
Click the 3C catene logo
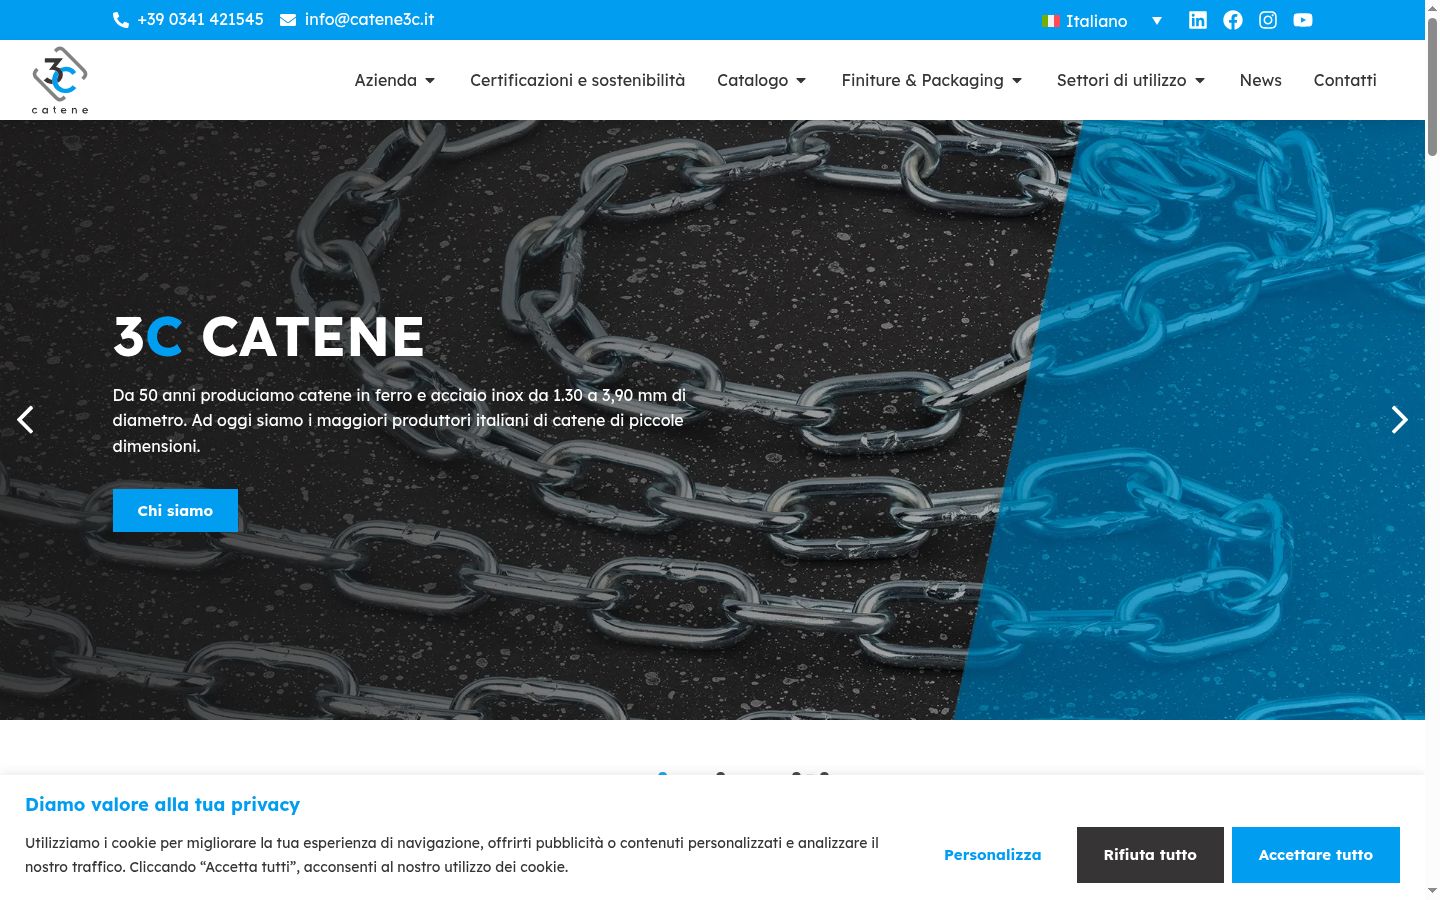(60, 80)
